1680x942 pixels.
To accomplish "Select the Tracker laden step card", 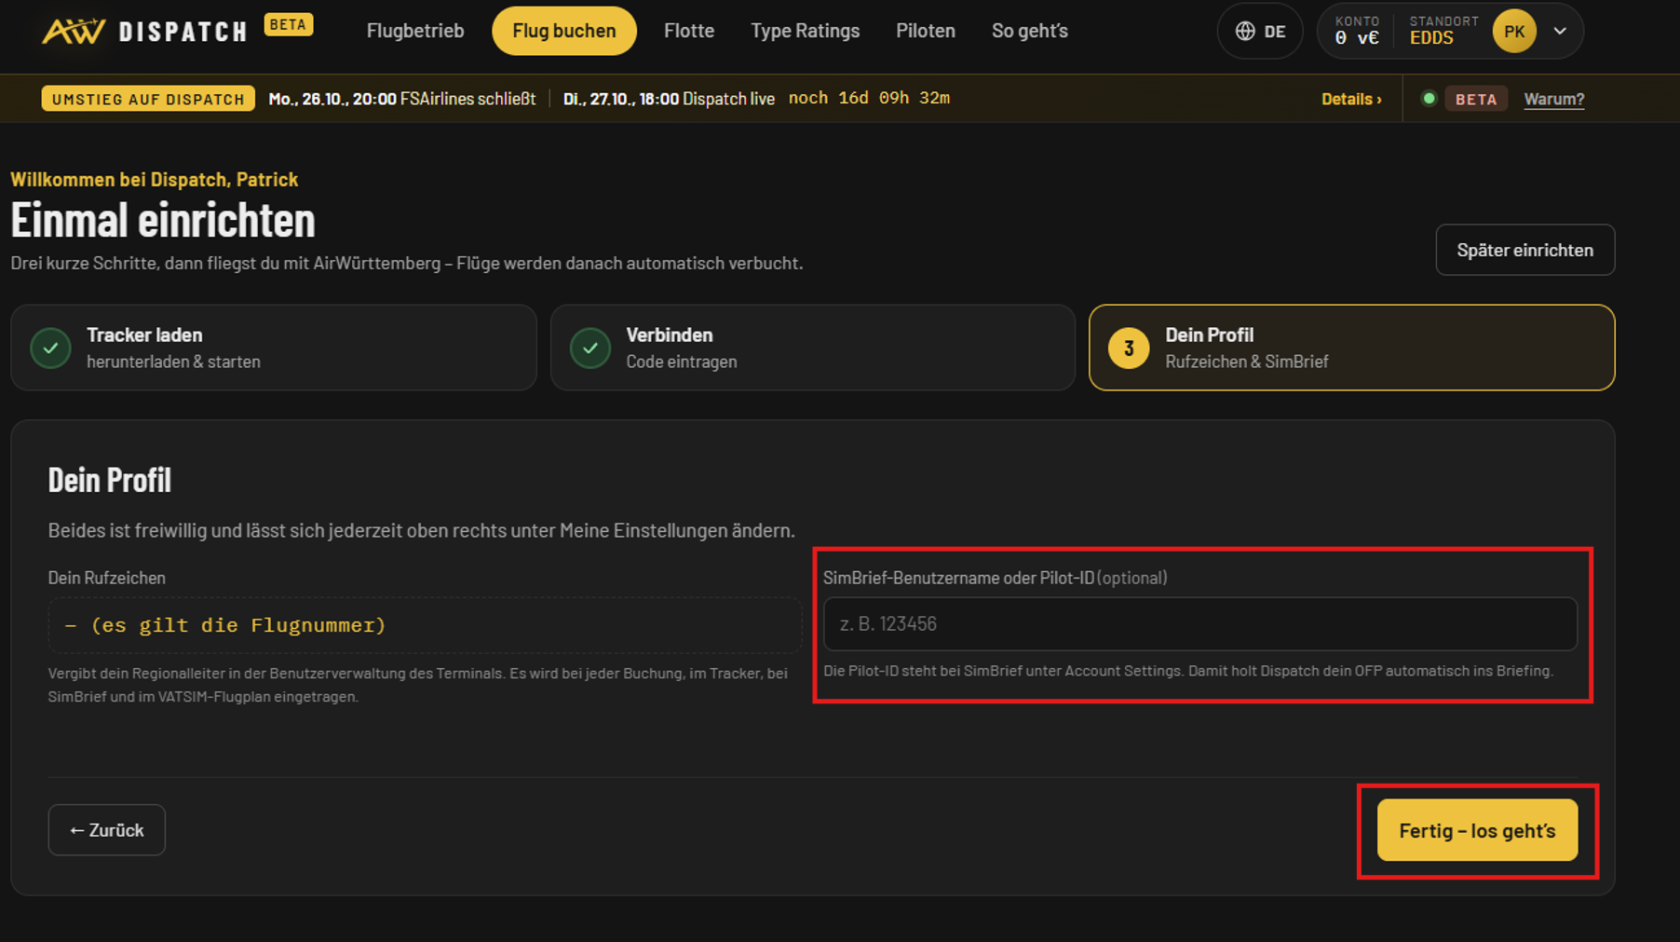I will (274, 348).
